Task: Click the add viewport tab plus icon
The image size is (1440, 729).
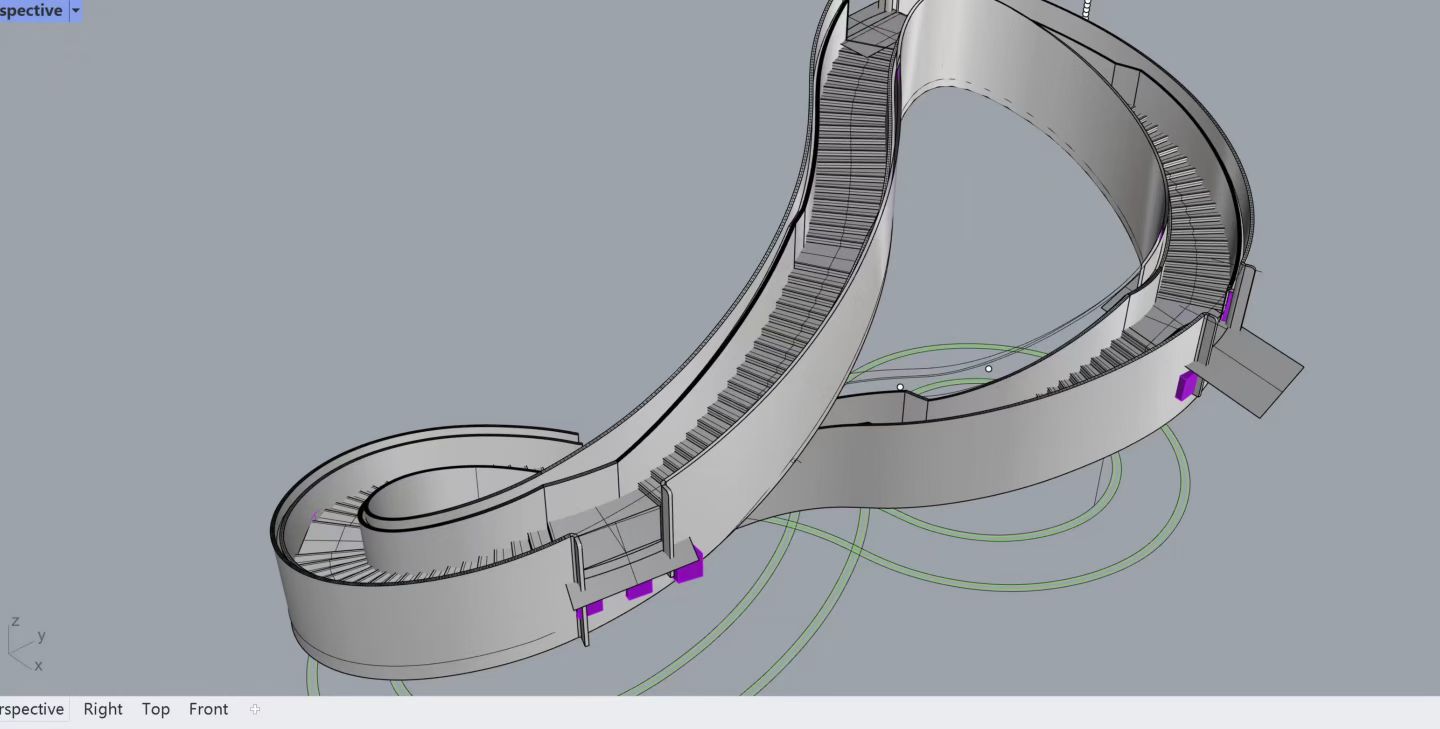Action: (255, 709)
